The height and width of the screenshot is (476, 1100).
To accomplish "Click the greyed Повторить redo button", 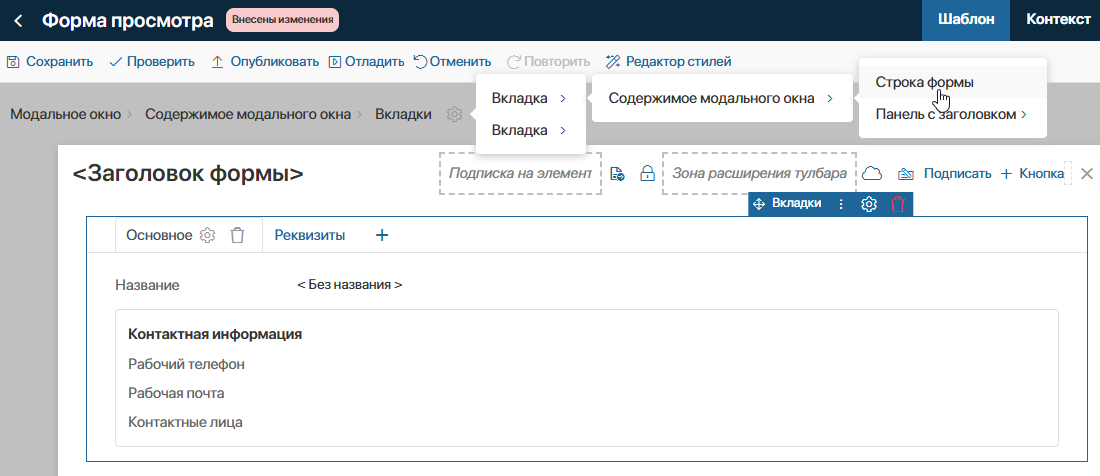I will (548, 62).
